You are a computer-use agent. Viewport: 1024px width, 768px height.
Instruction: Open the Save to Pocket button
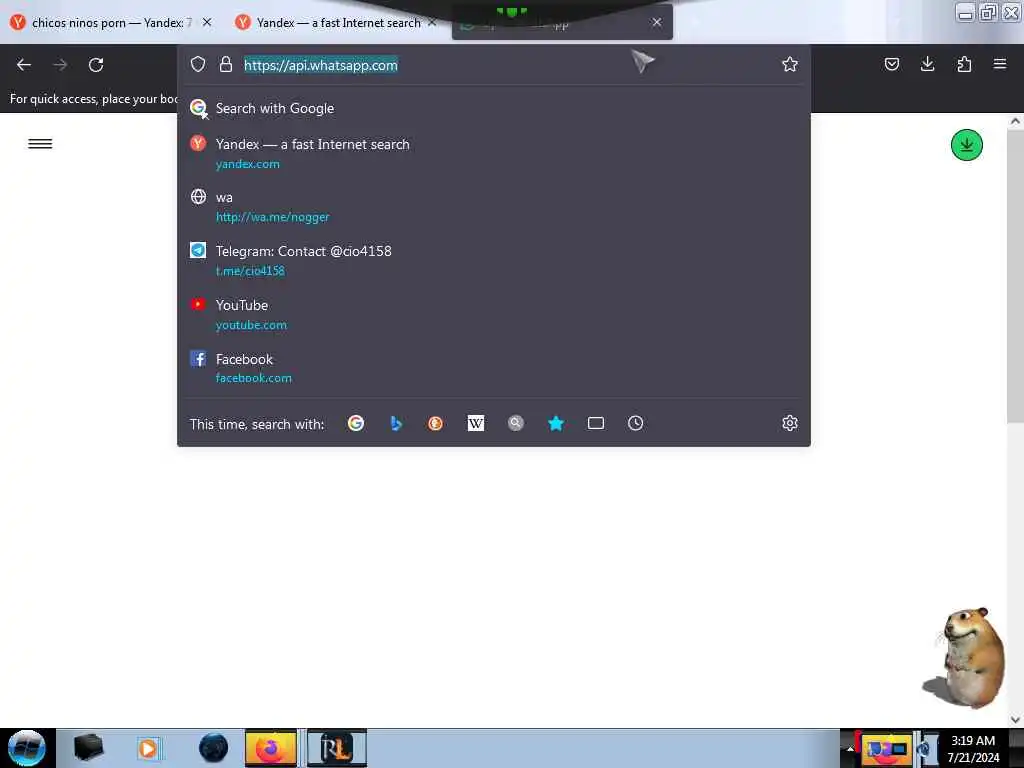[x=891, y=64]
